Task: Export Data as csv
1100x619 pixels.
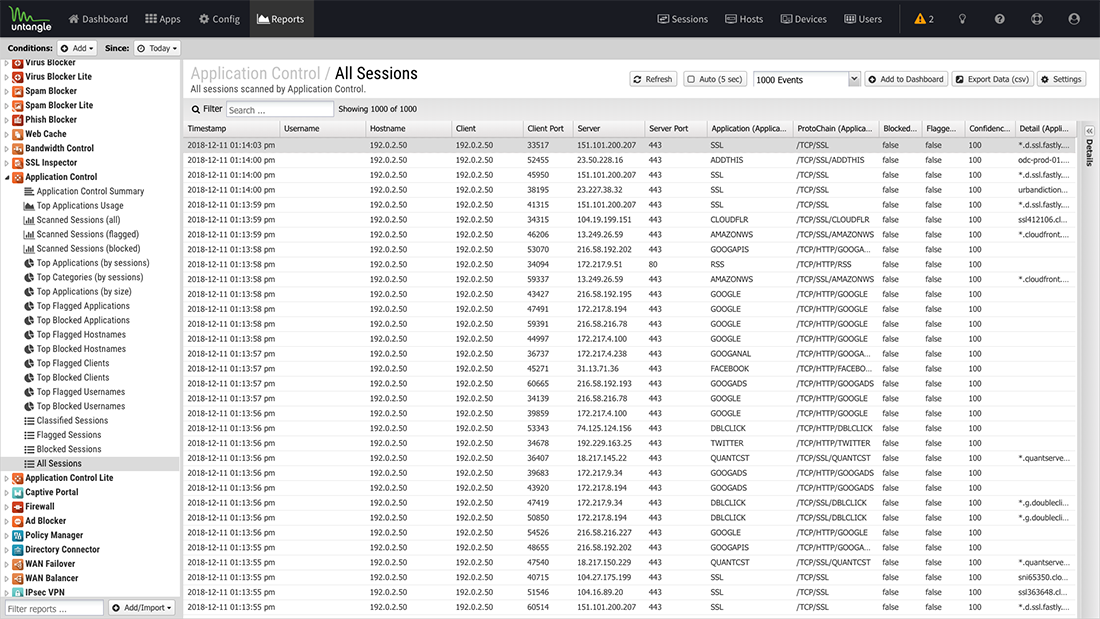Action: pos(993,79)
